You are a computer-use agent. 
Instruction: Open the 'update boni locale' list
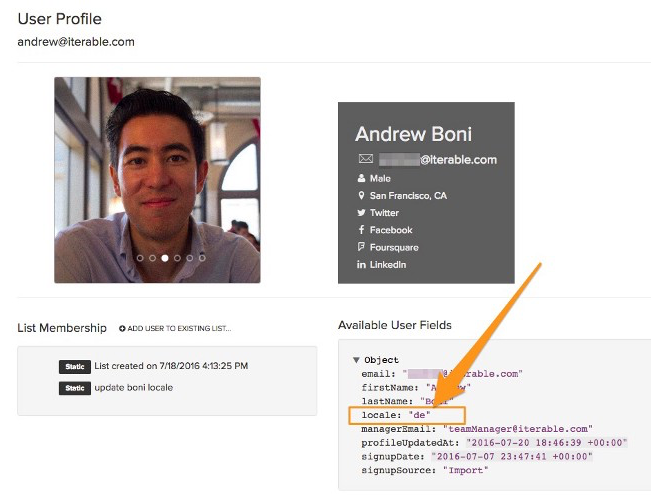click(x=133, y=387)
